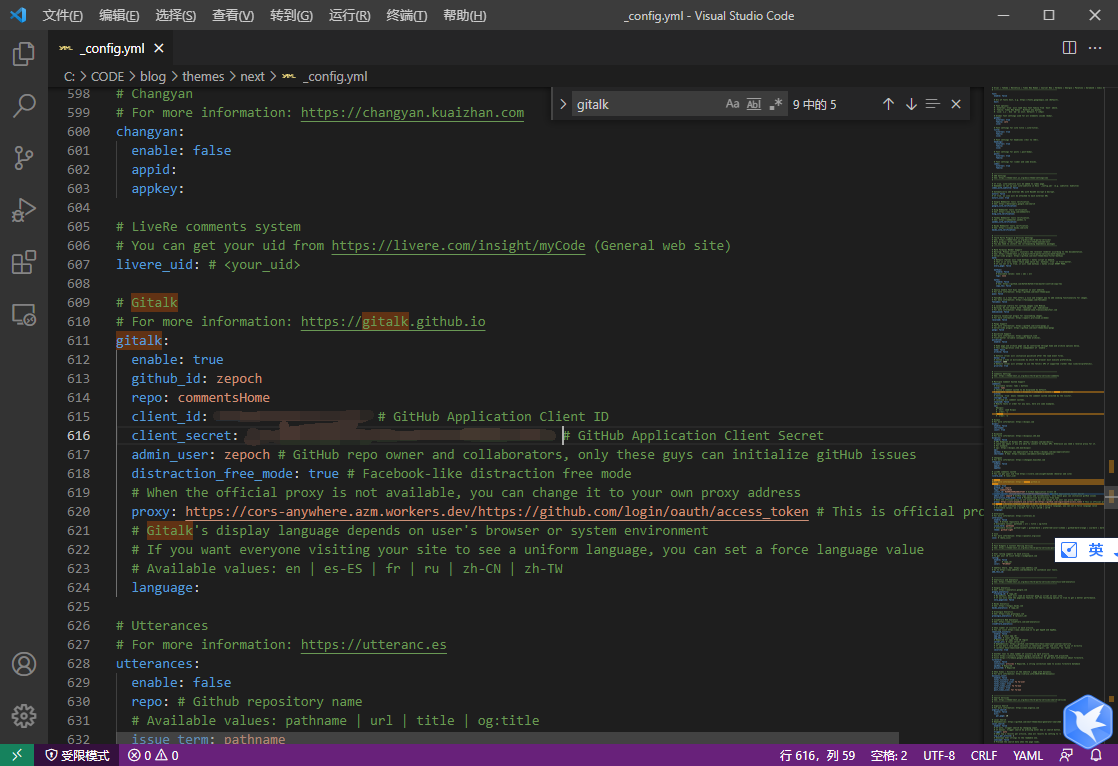Go to next match in find widget
Screen dimensions: 1118x766
point(911,104)
